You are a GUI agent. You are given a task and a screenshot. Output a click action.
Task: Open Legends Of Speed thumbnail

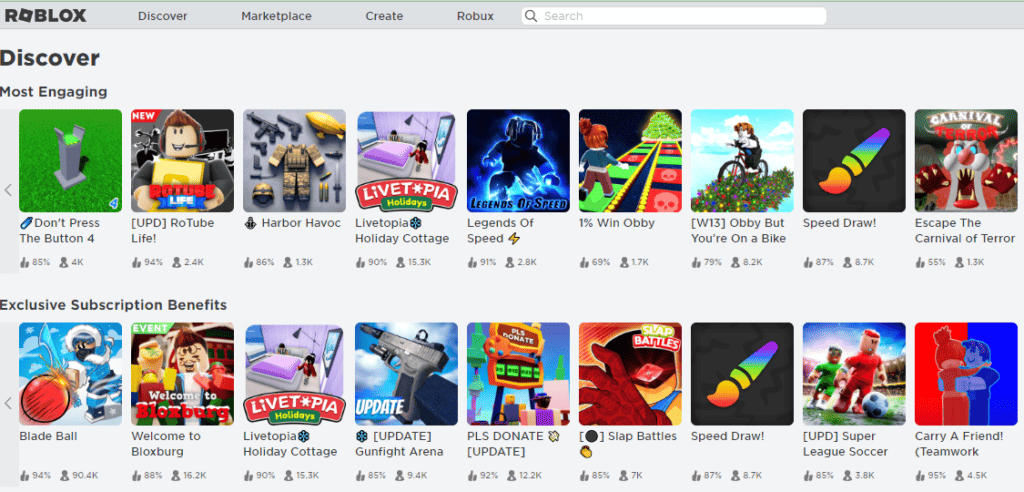(519, 161)
